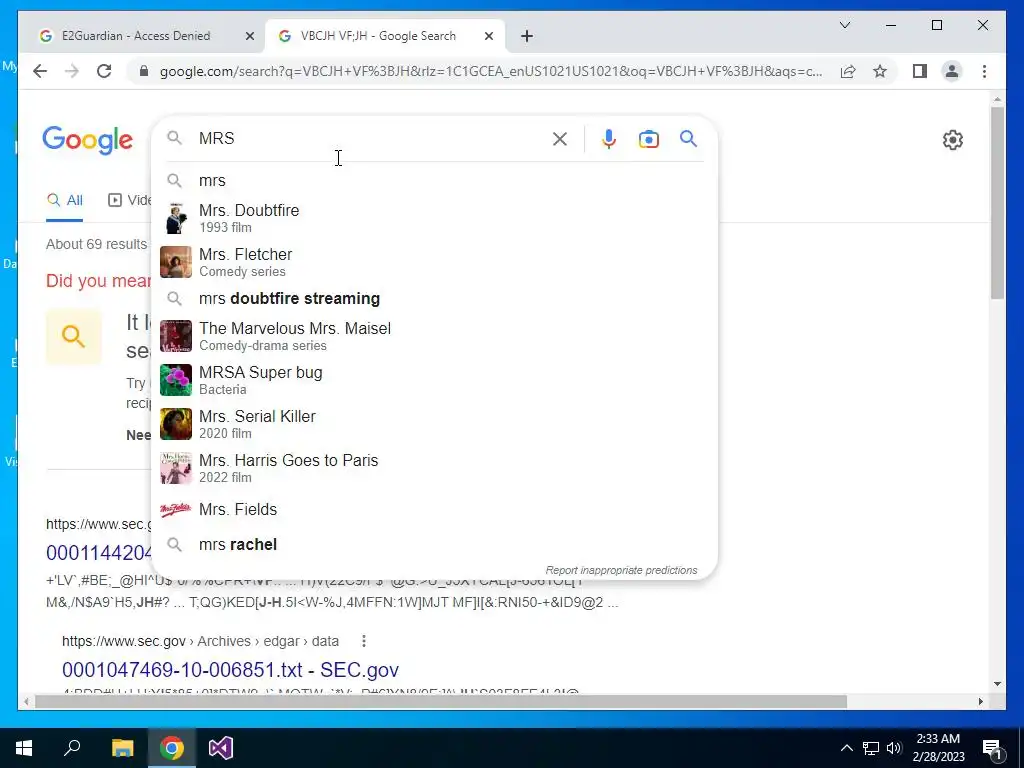Click the right arrow of horizontal scrollbar
Viewport: 1024px width, 768px height.
(x=981, y=702)
